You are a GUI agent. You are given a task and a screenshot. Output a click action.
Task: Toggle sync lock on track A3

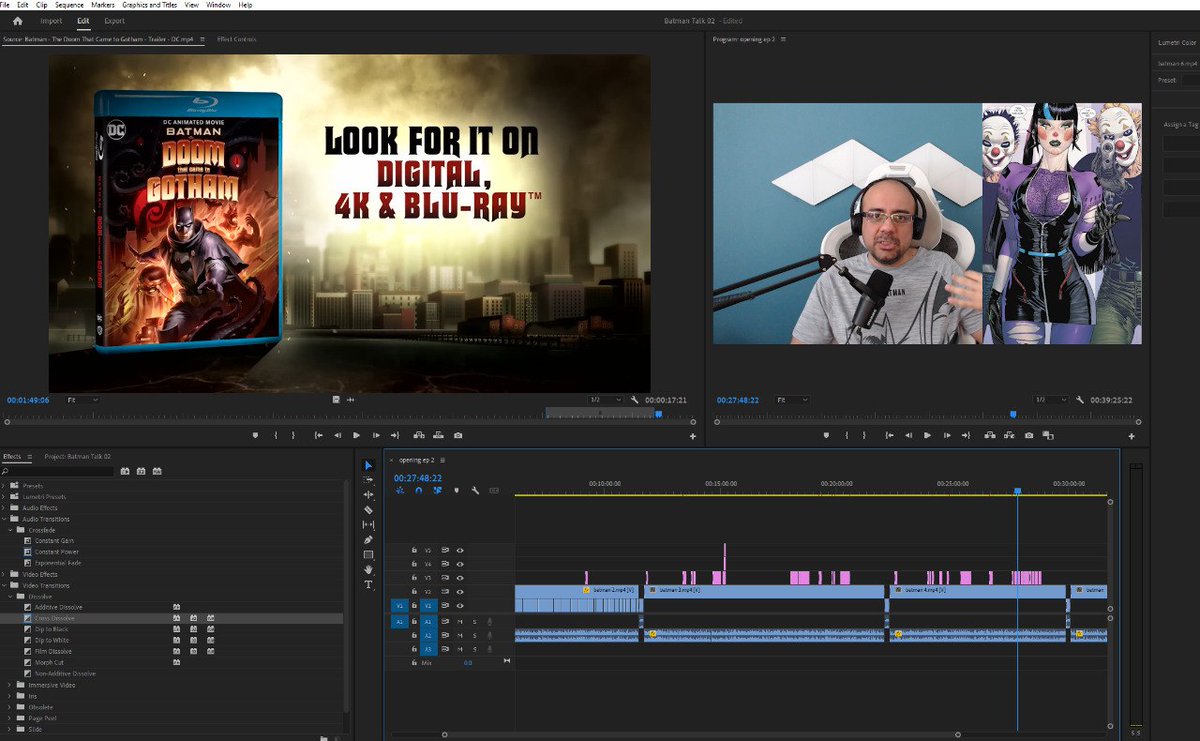pyautogui.click(x=445, y=649)
